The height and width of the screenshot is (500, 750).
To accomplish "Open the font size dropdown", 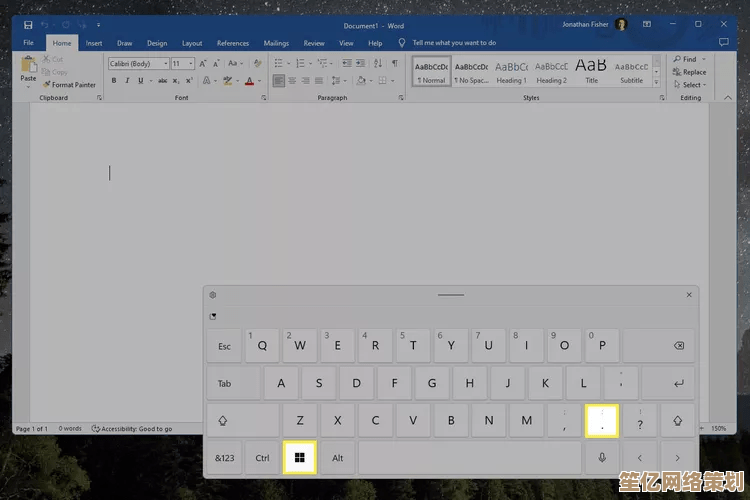I will (x=190, y=63).
